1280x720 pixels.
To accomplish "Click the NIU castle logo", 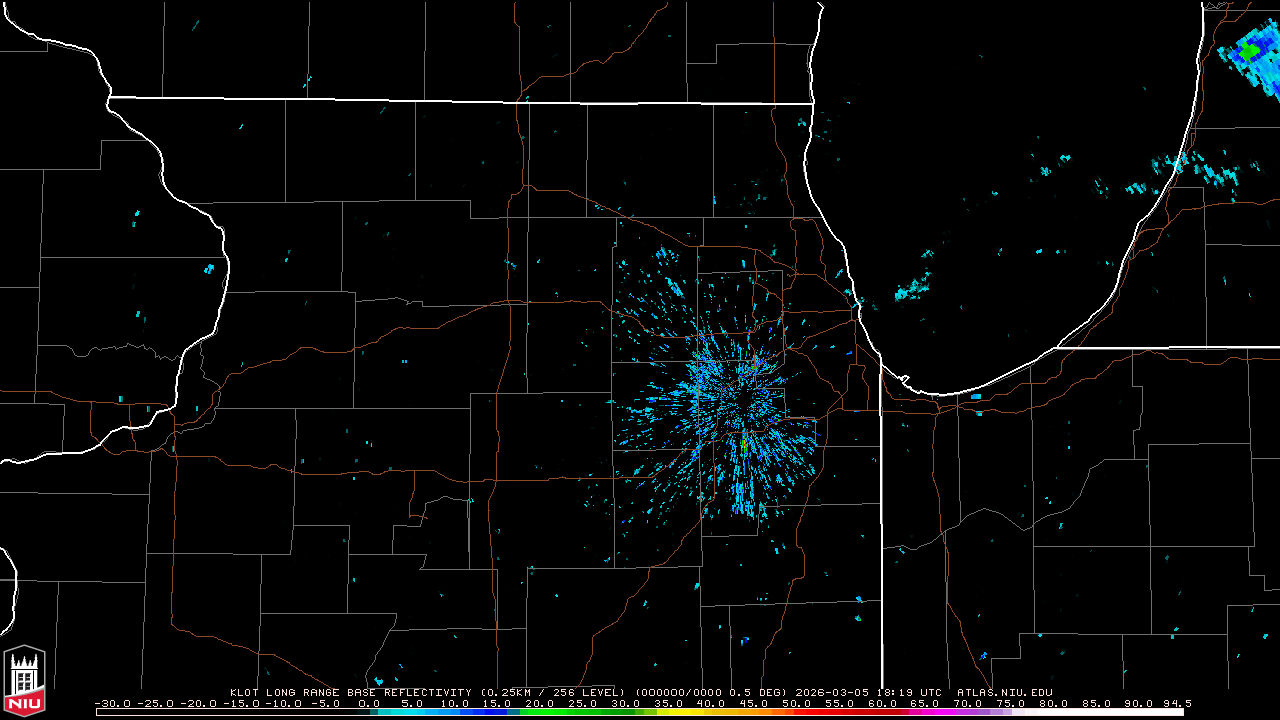I will pos(24,680).
